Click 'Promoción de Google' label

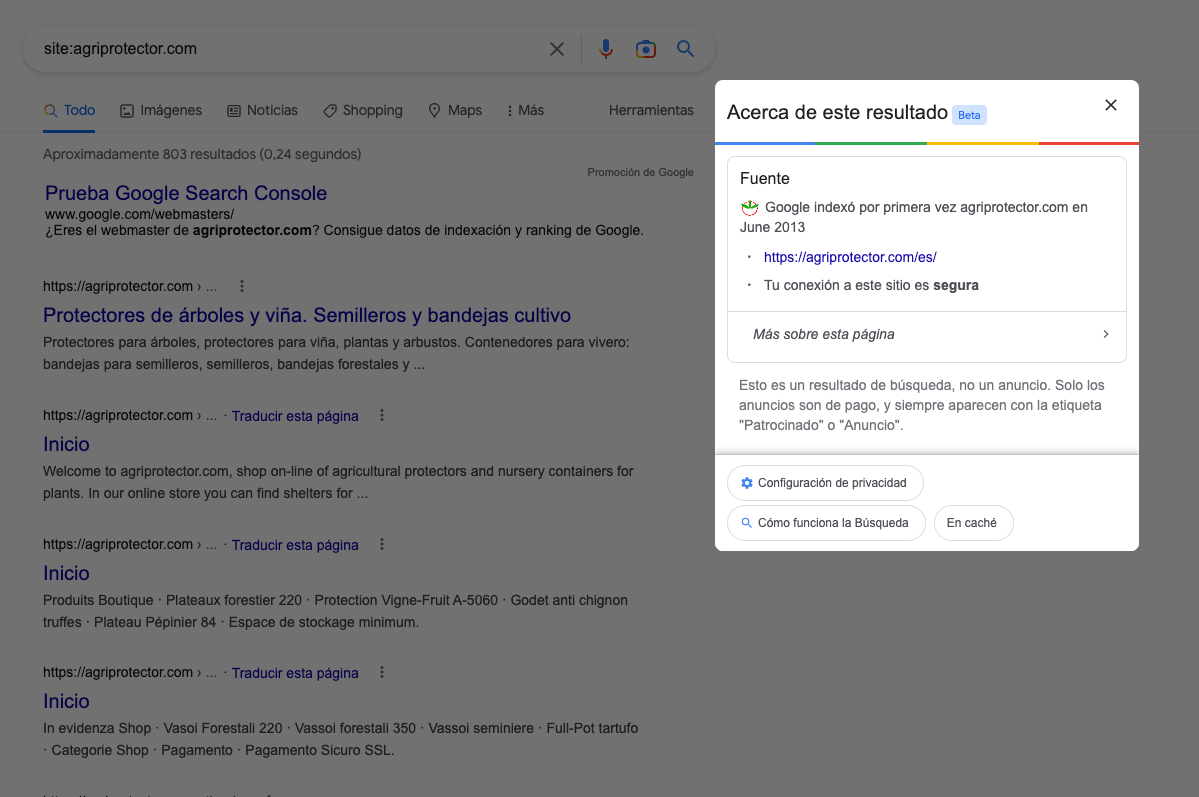[x=640, y=172]
